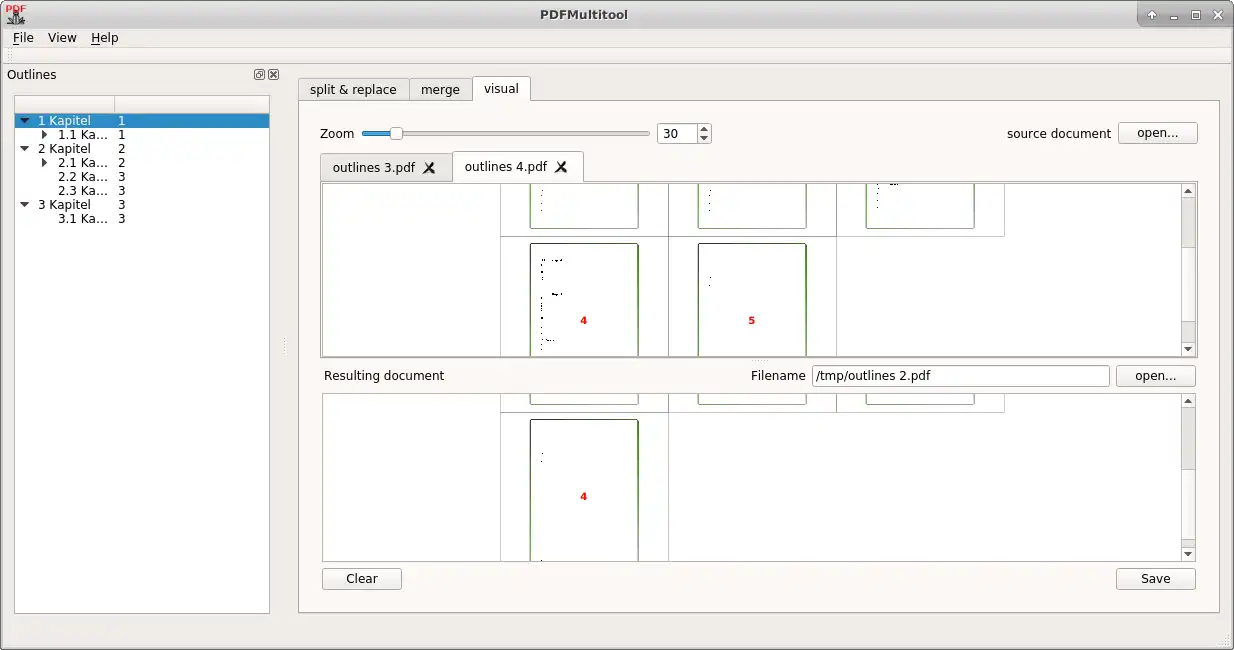Image resolution: width=1234 pixels, height=650 pixels.
Task: Decrease zoom with the spinbox down arrow
Action: click(704, 139)
